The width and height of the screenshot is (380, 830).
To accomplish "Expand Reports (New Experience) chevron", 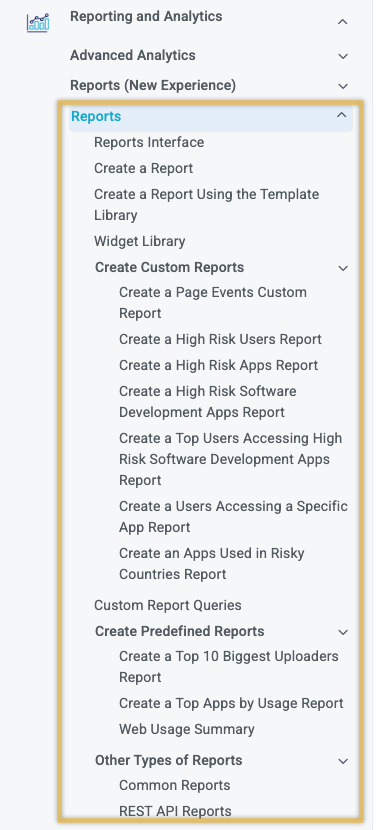I will click(343, 86).
